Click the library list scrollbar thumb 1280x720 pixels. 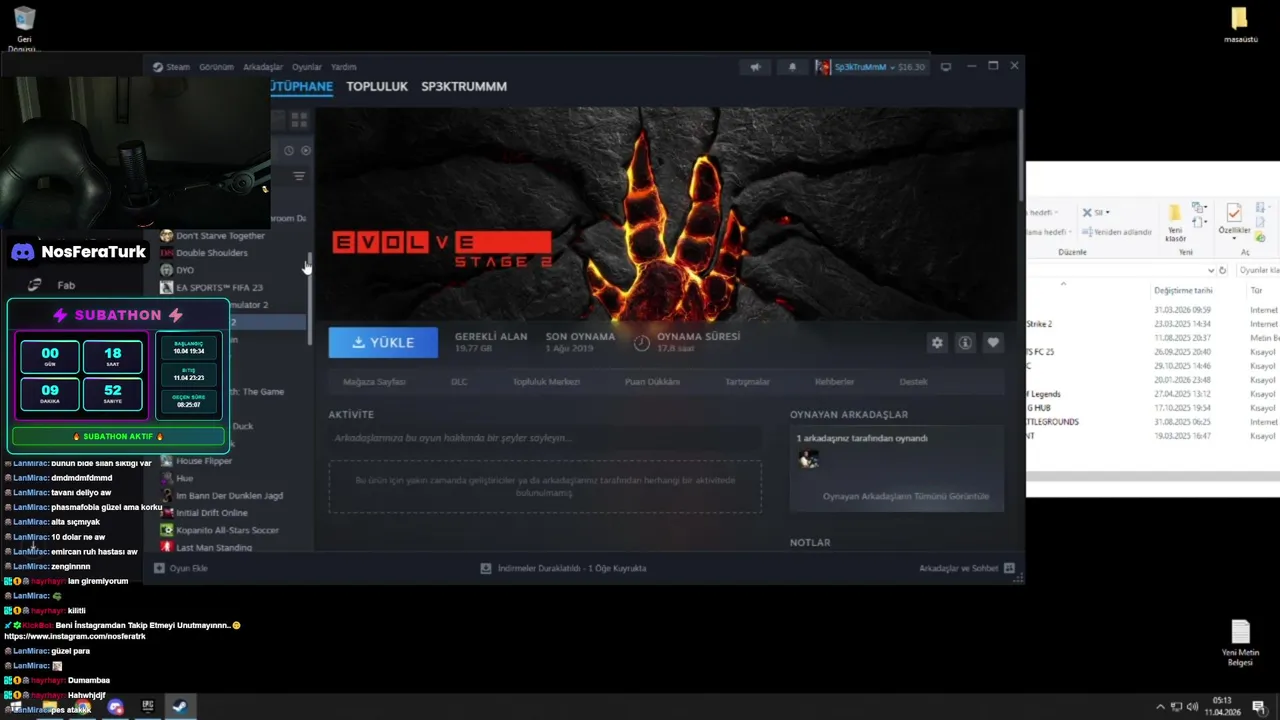pos(309,297)
